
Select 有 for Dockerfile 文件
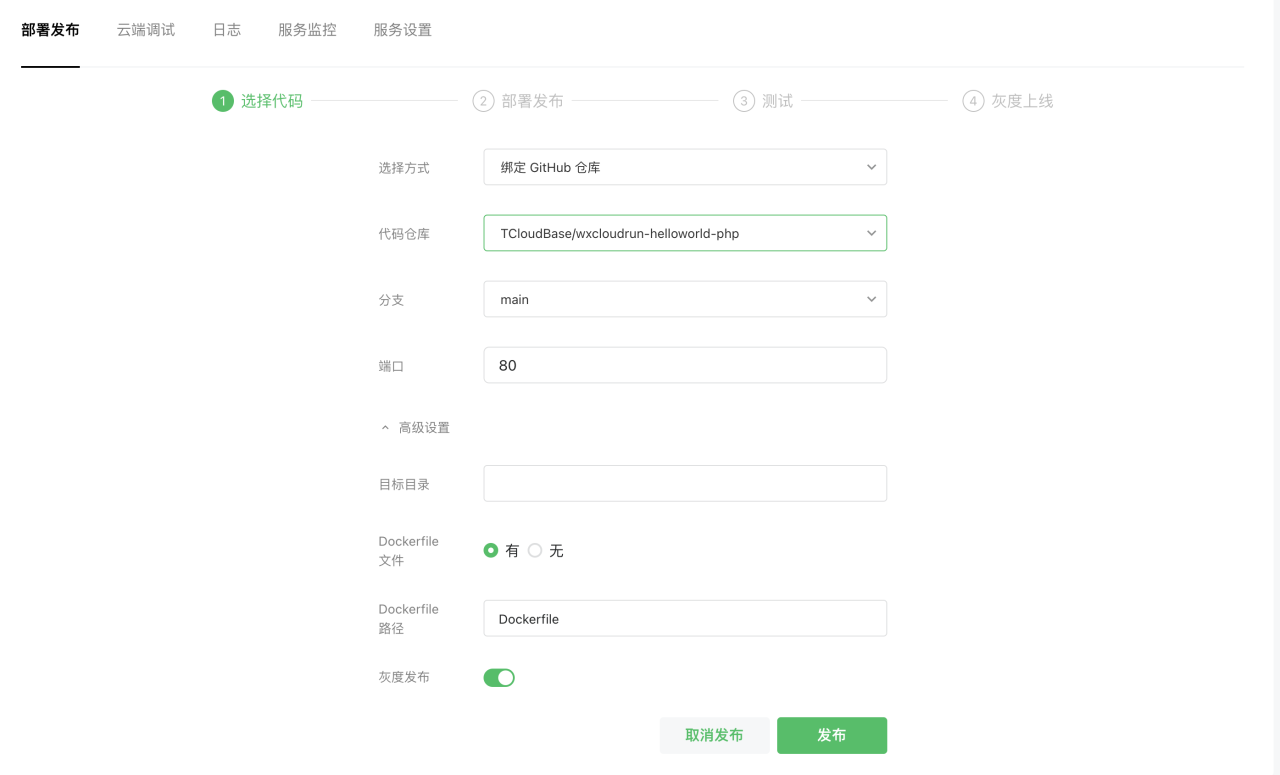(x=490, y=550)
